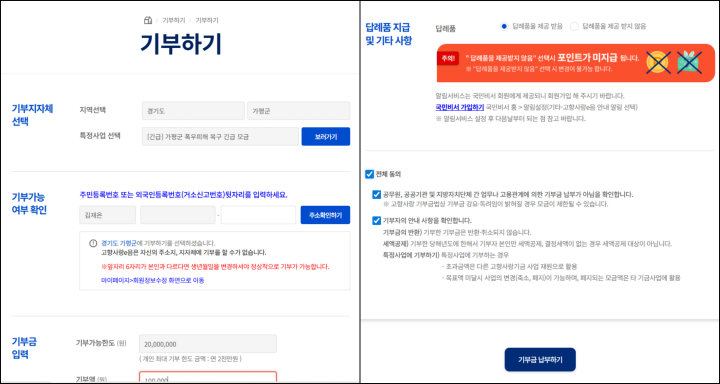Click the 답례품 지급 및 기타 사항 heading

[x=388, y=34]
